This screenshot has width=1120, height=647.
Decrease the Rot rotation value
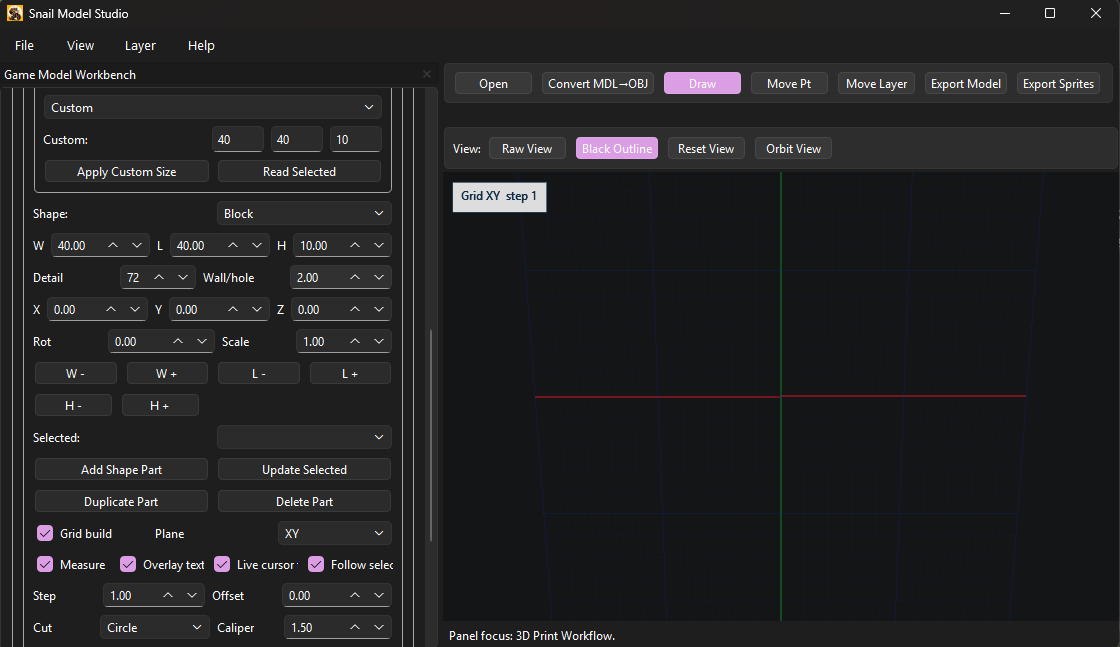click(201, 342)
